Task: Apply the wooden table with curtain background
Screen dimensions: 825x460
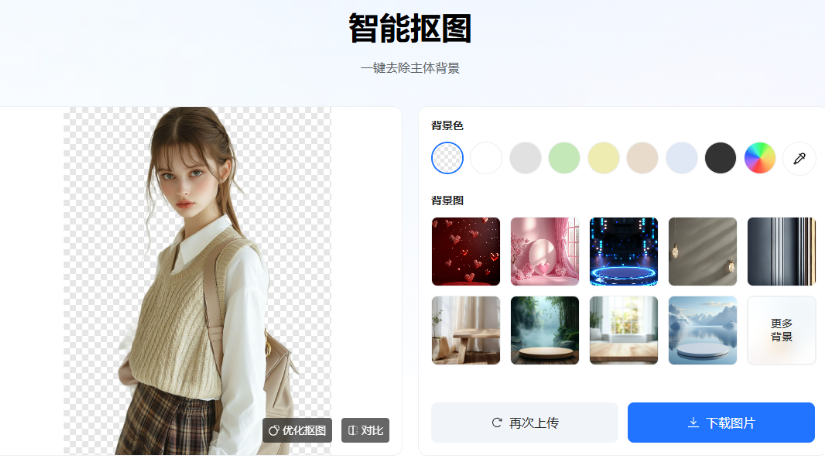Action: pyautogui.click(x=466, y=331)
